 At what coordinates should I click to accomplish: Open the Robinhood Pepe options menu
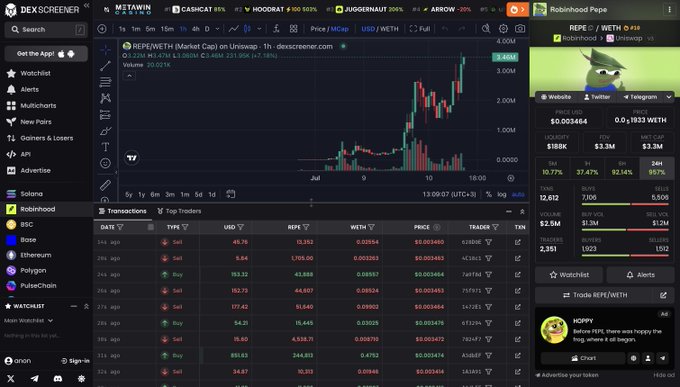(x=669, y=10)
